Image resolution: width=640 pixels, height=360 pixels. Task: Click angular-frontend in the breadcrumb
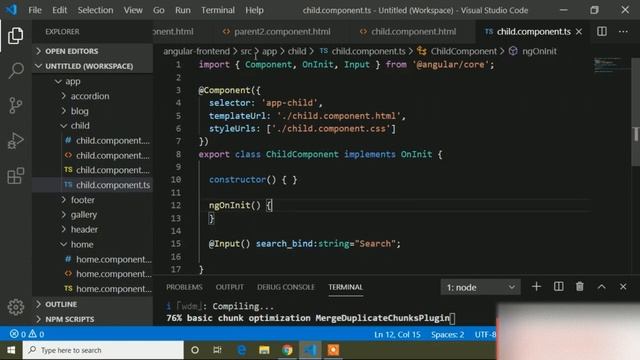click(196, 51)
